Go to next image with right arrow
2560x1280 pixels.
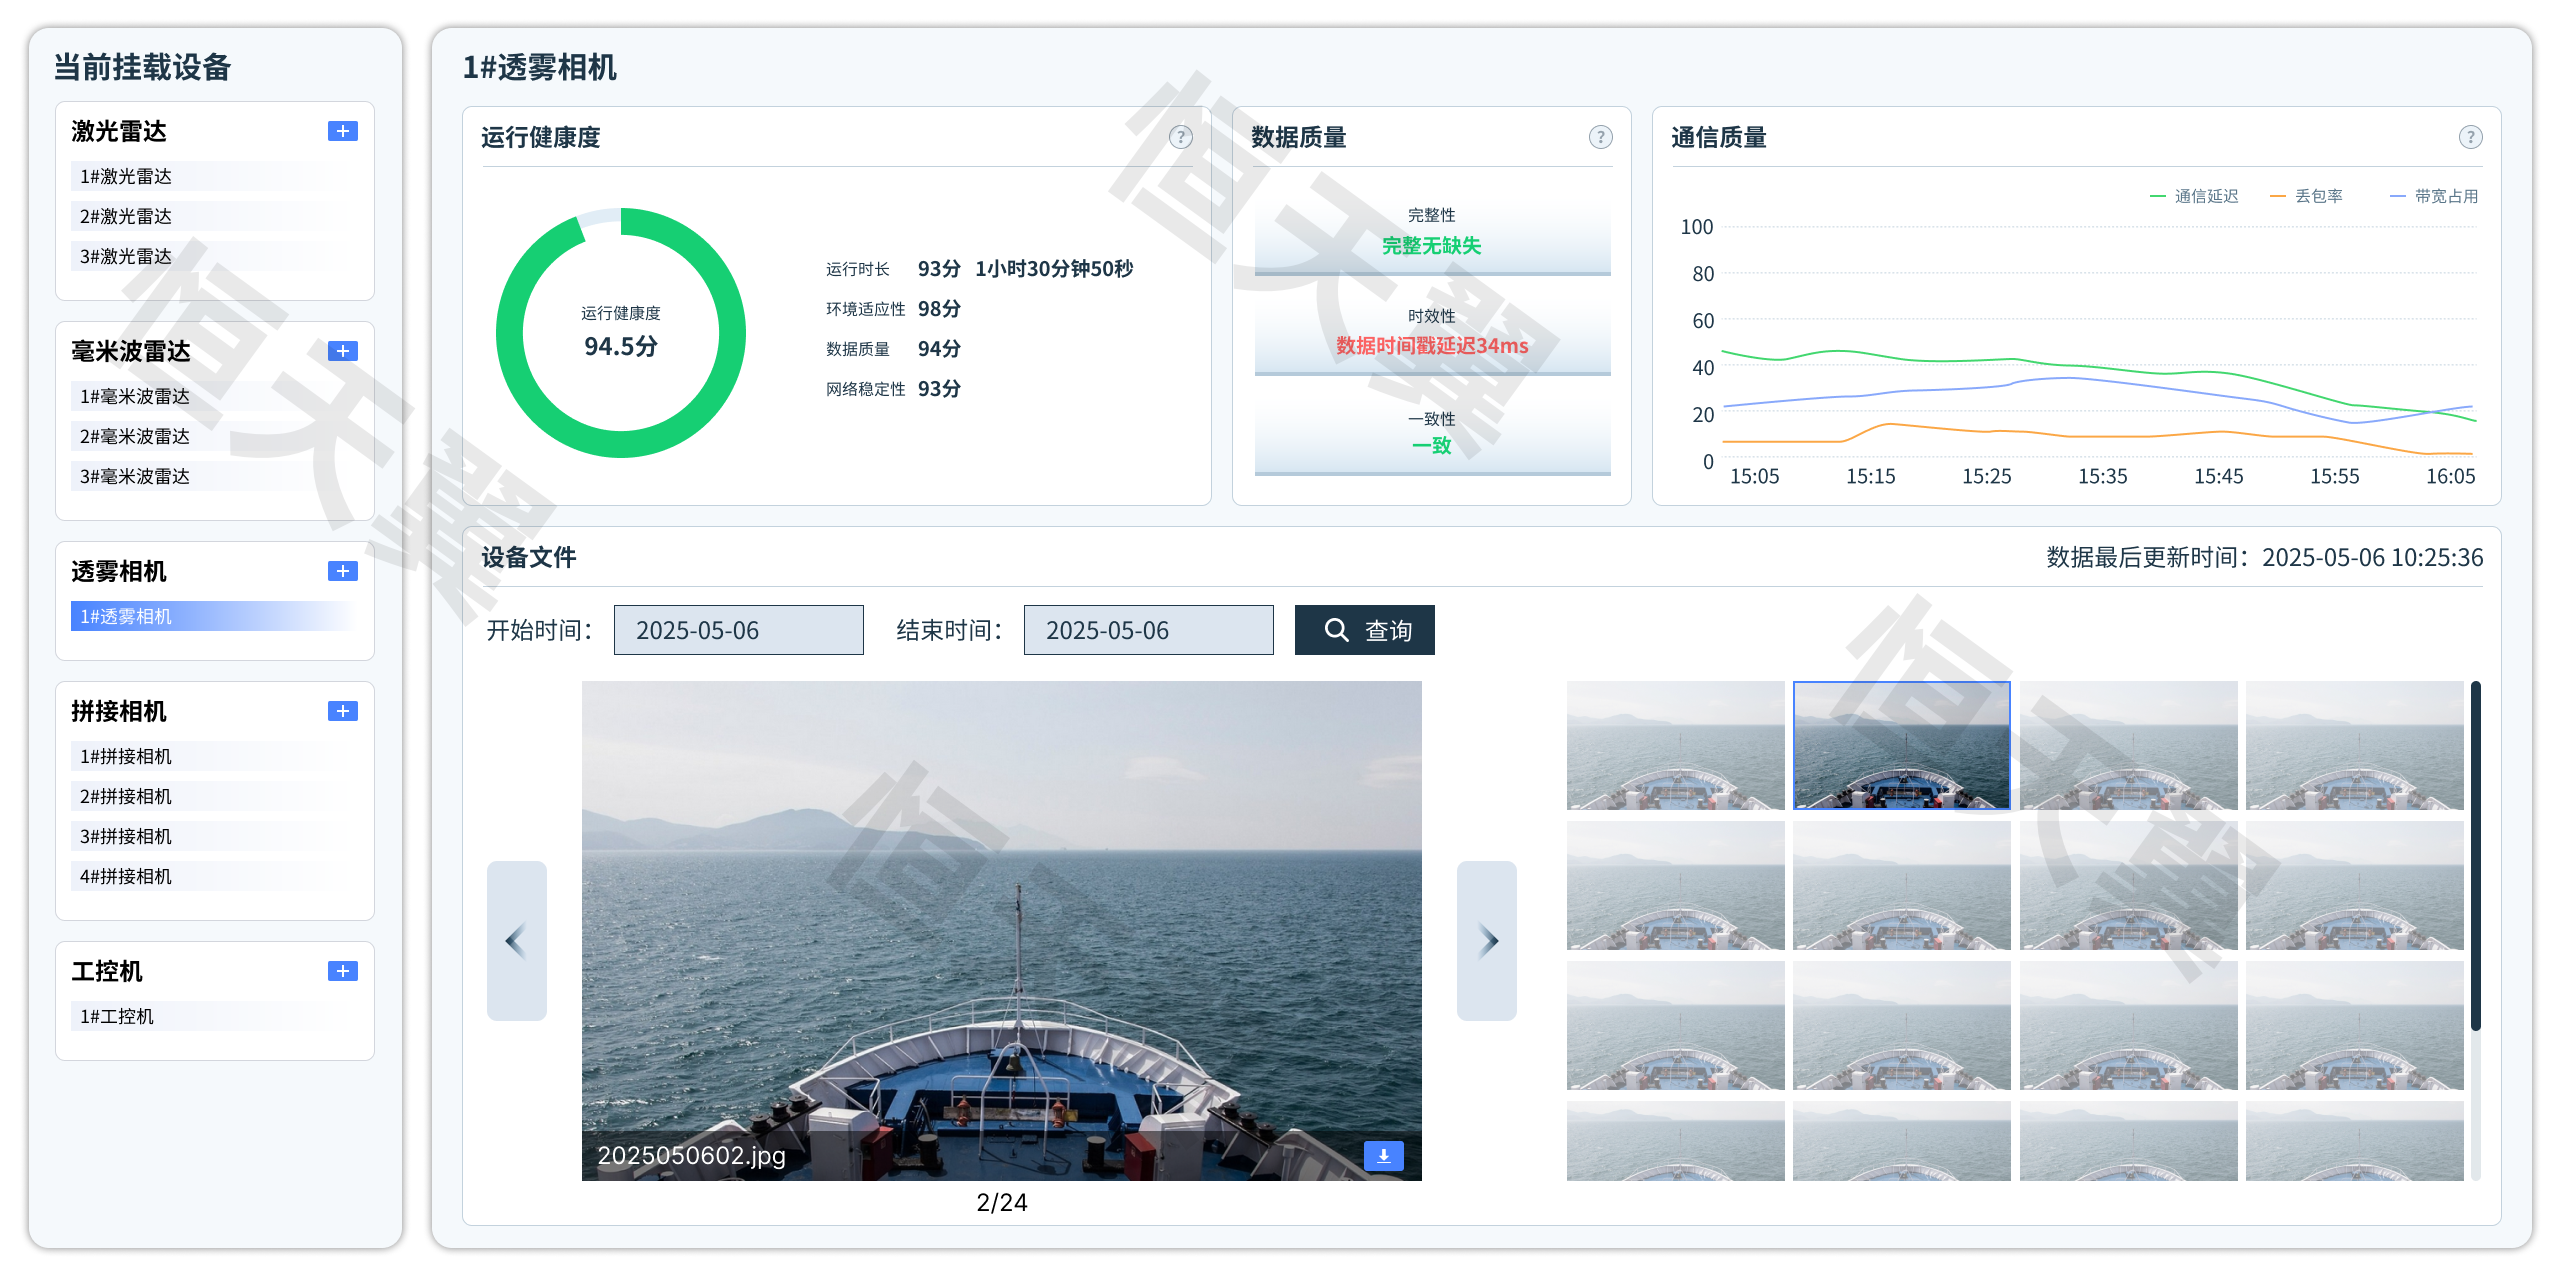1487,940
